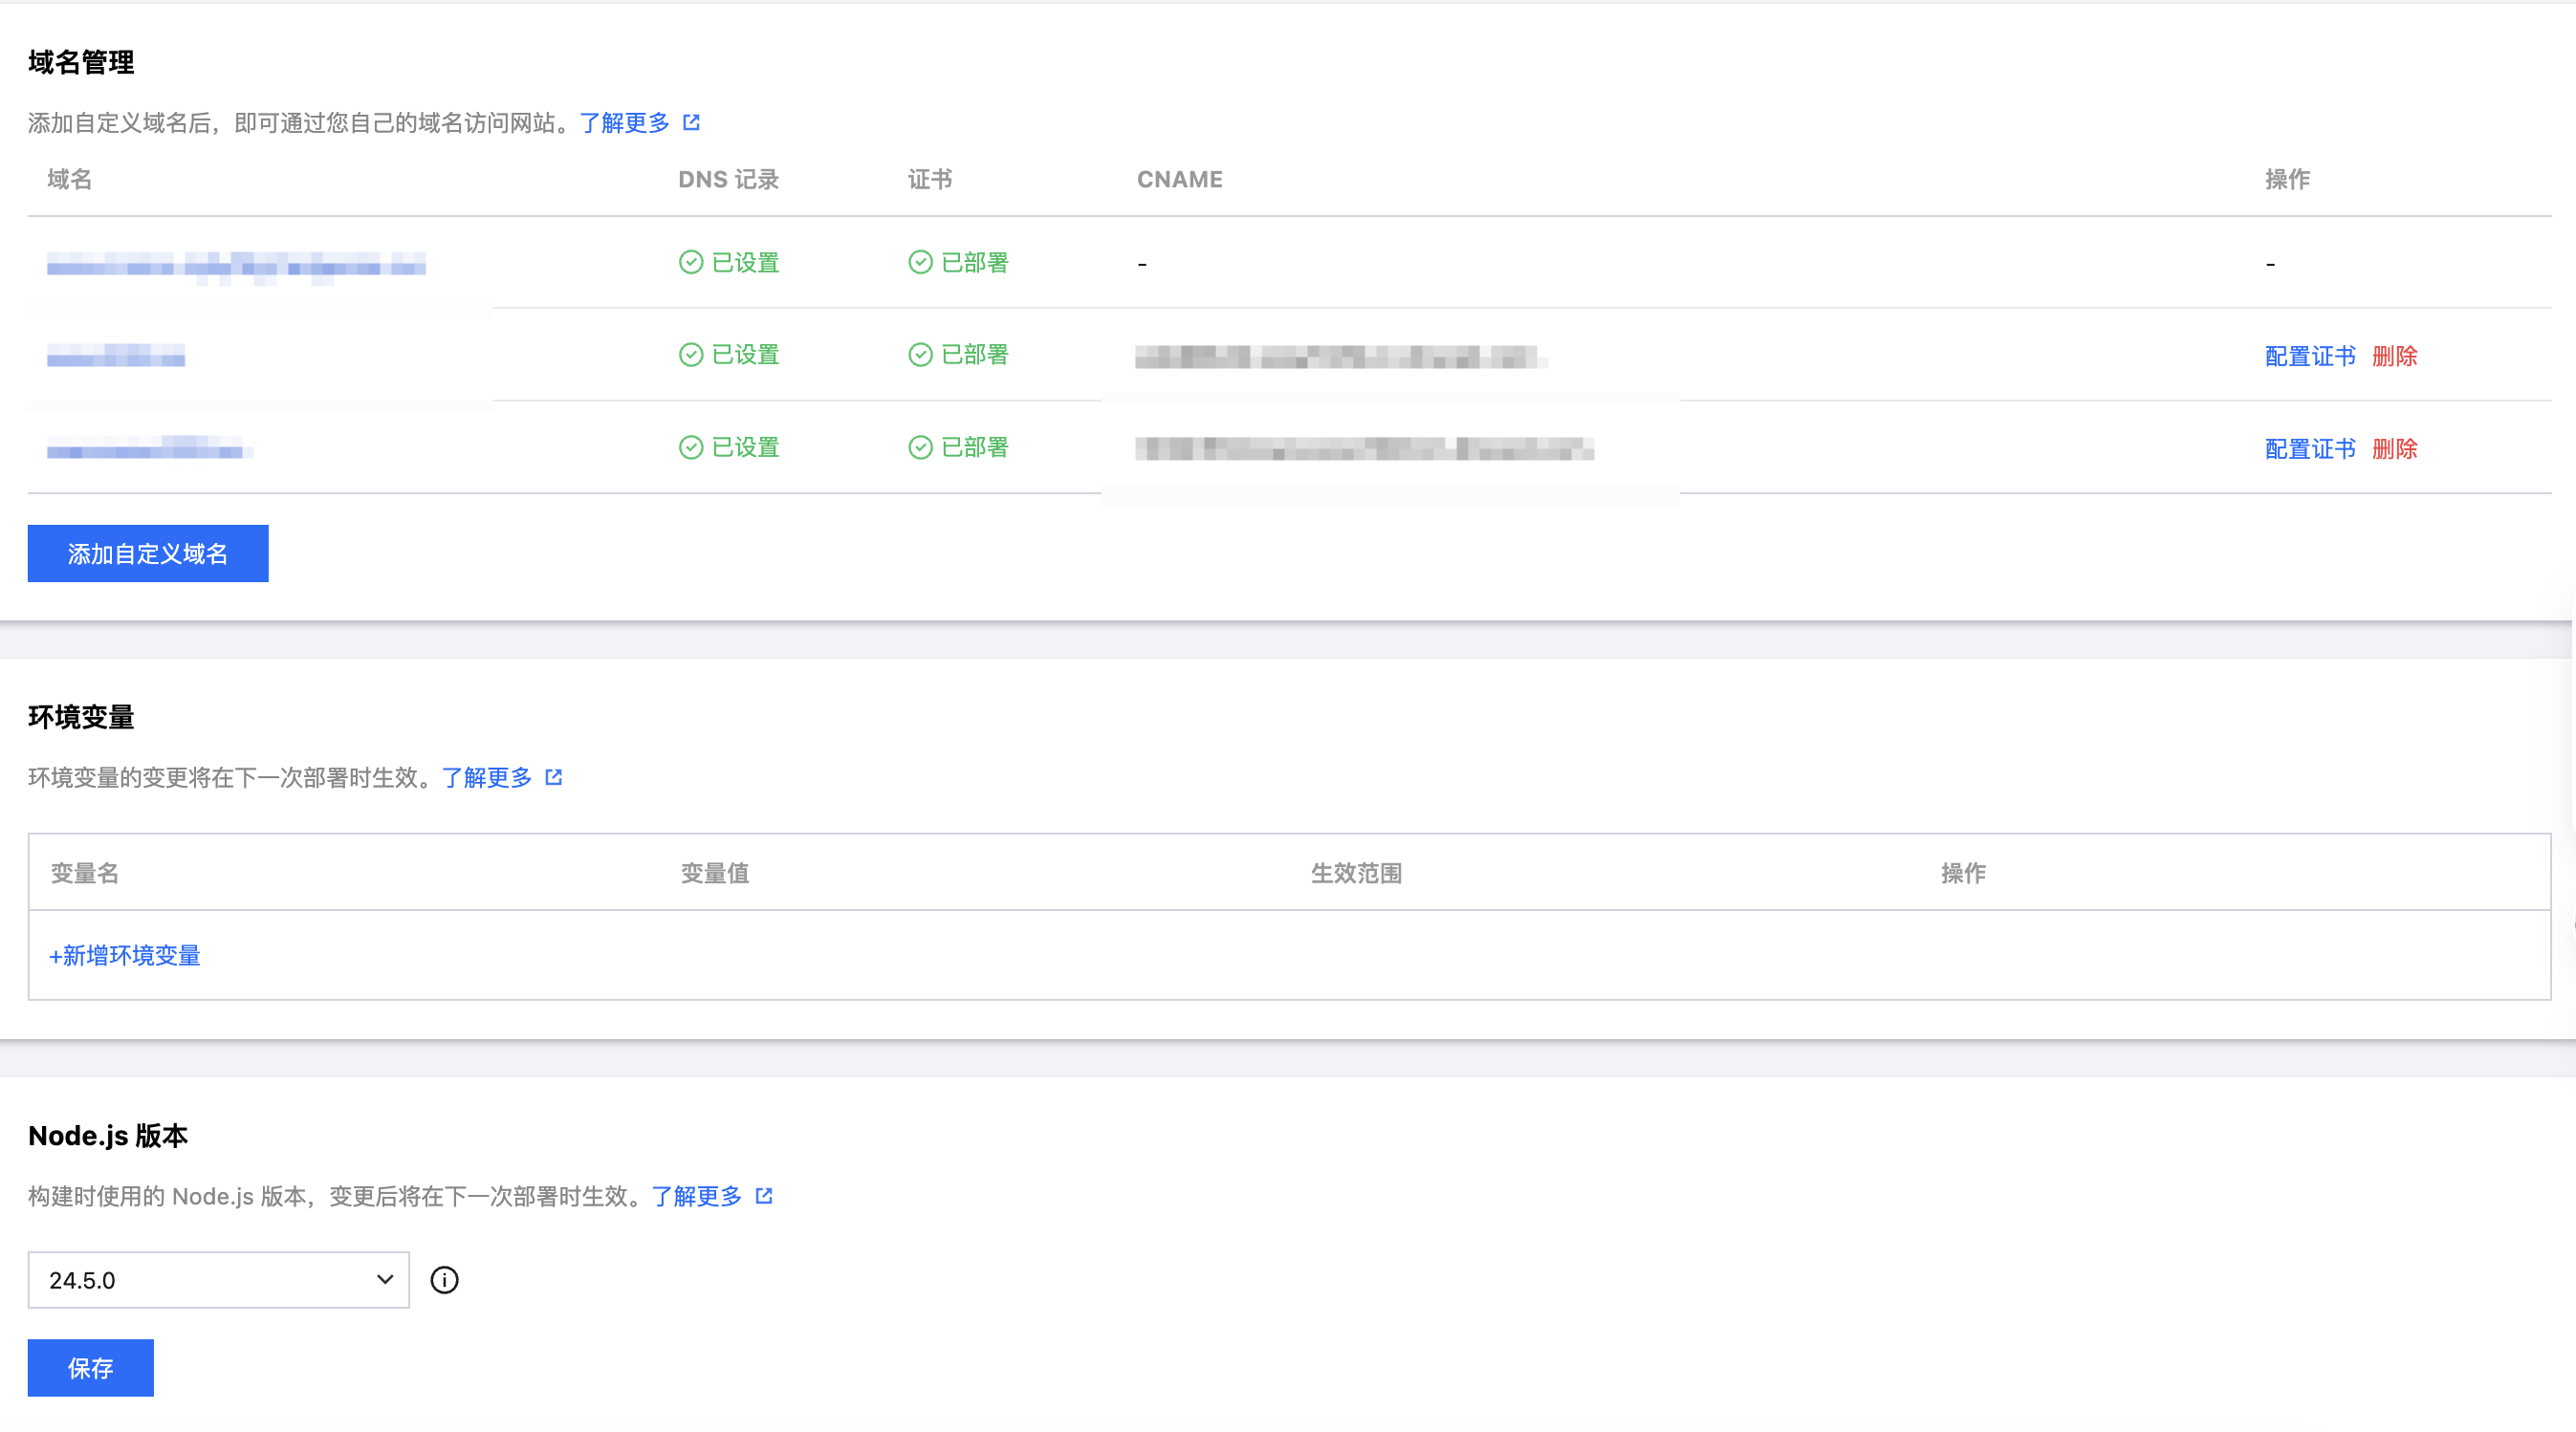Image resolution: width=2576 pixels, height=1432 pixels.
Task: Click the first blurred domain name link
Action: (x=236, y=265)
